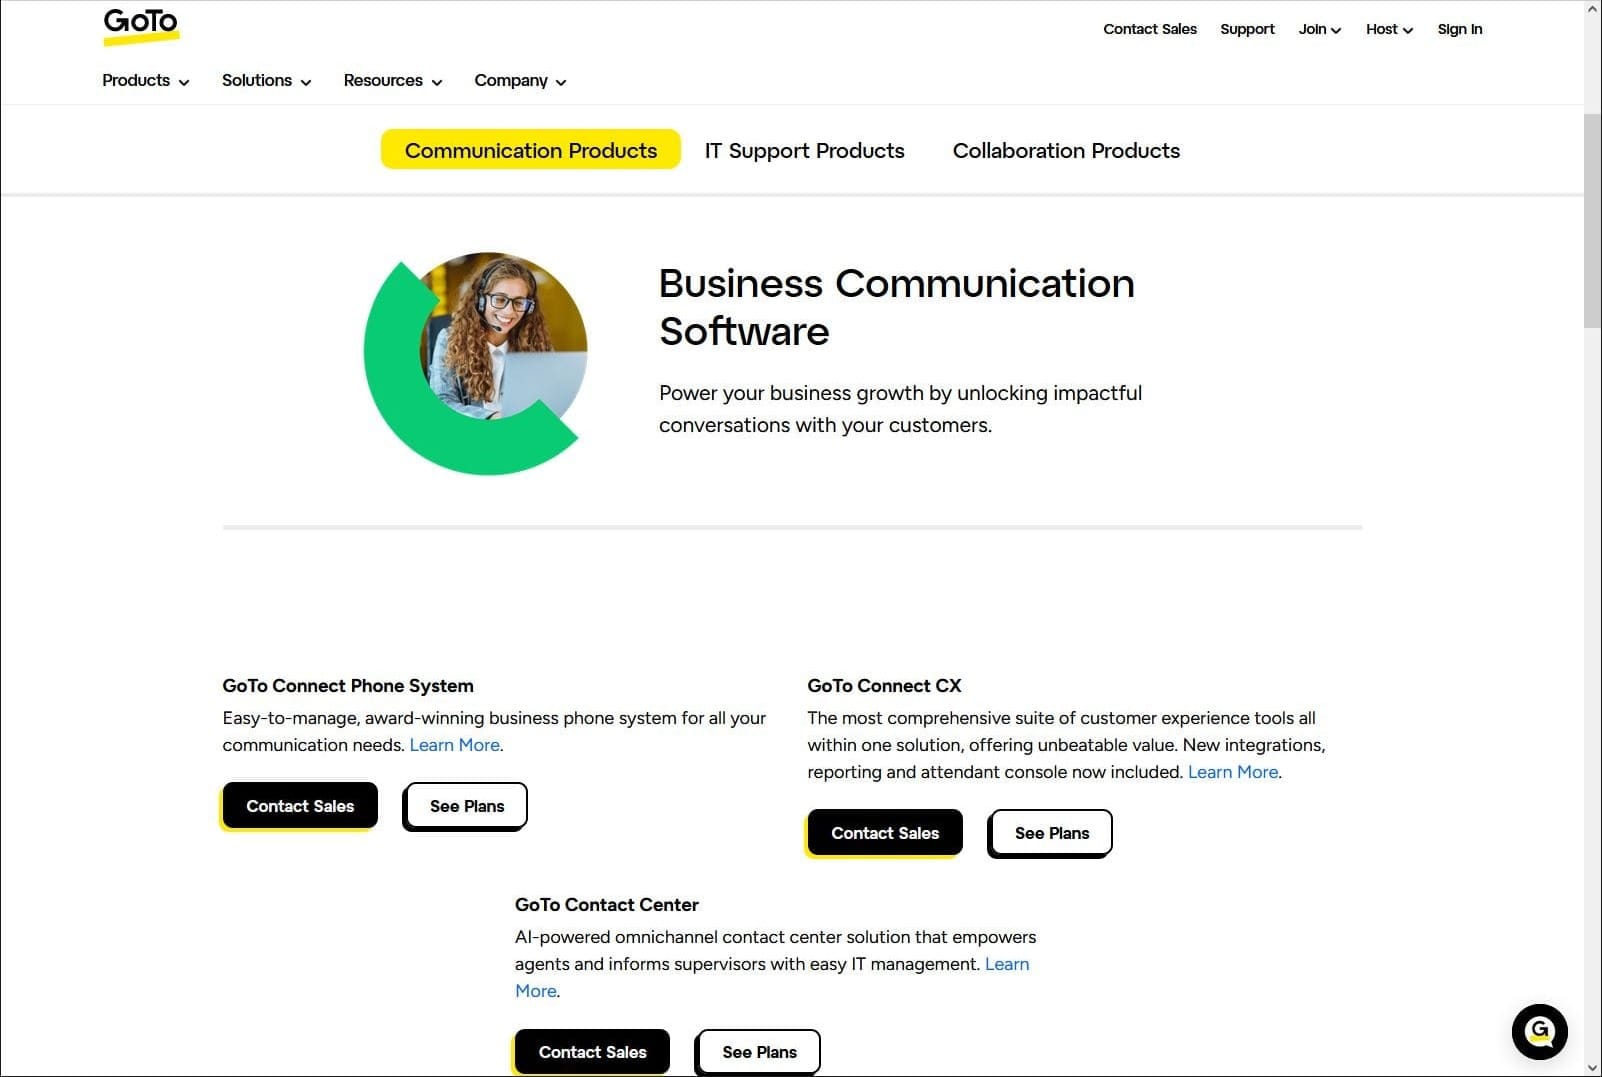See Plans for GoTo Contact Center
The image size is (1602, 1077).
759,1052
